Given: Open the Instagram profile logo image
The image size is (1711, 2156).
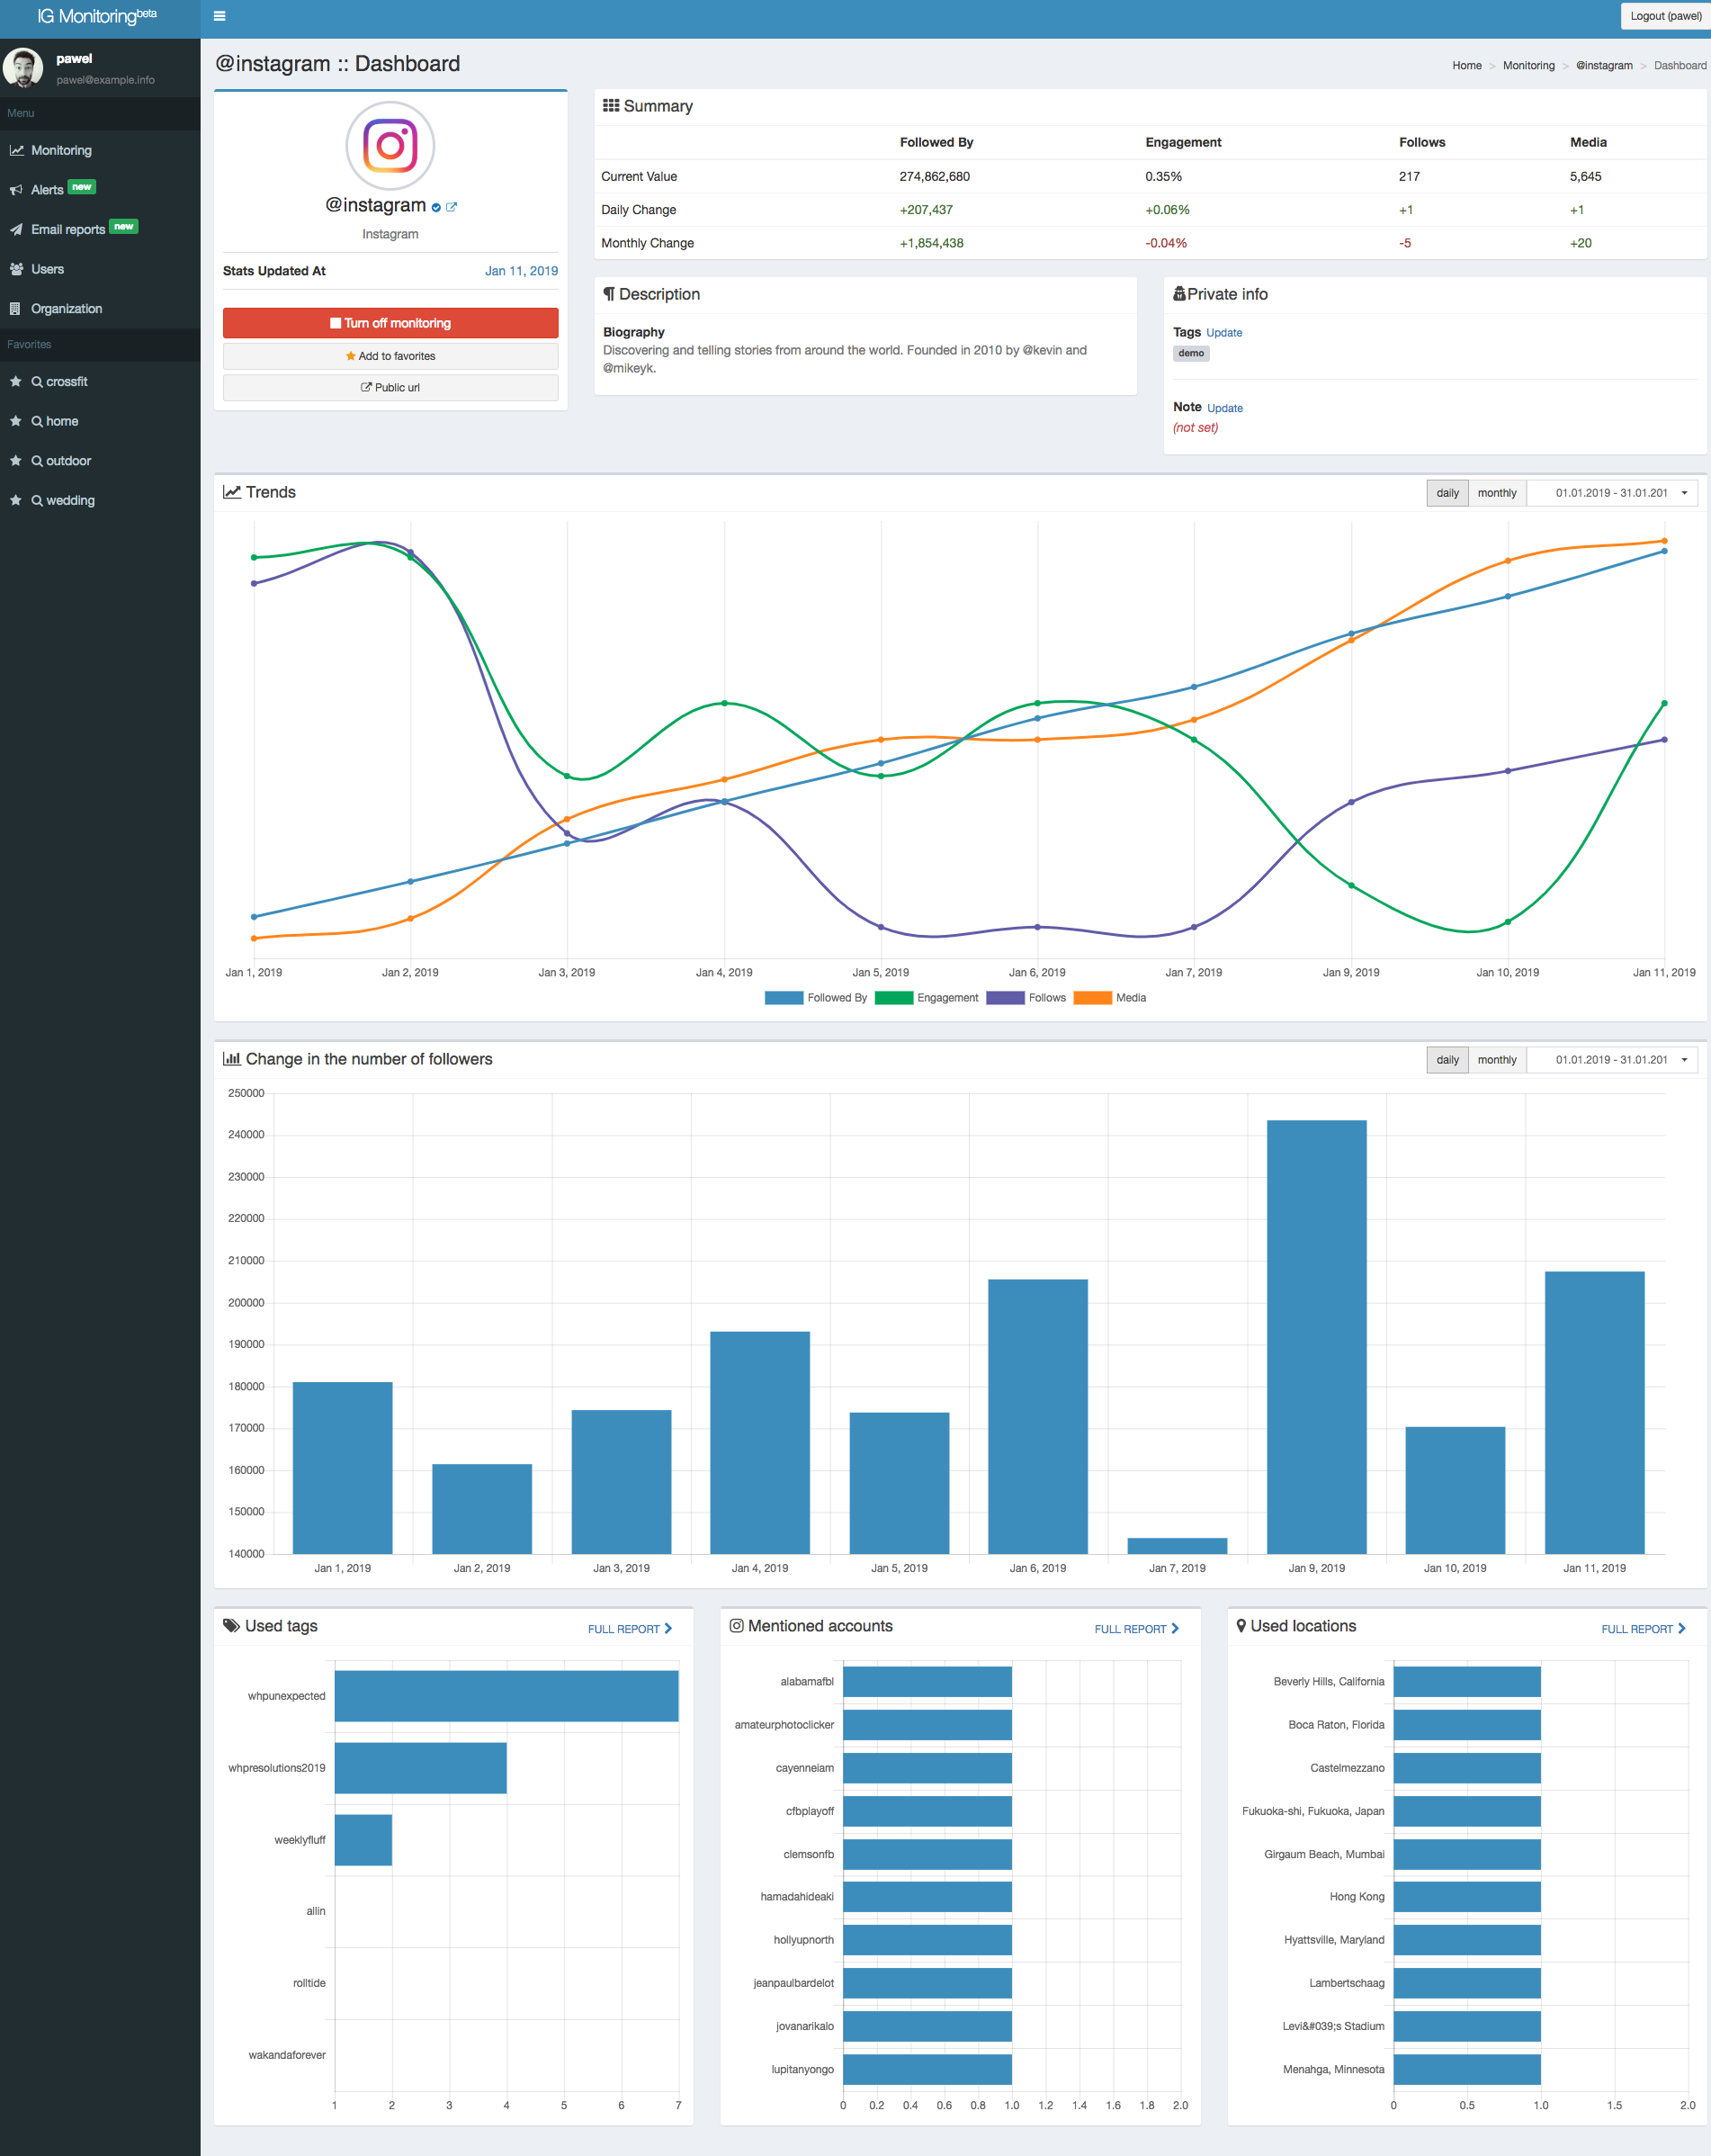Looking at the screenshot, I should (x=390, y=146).
